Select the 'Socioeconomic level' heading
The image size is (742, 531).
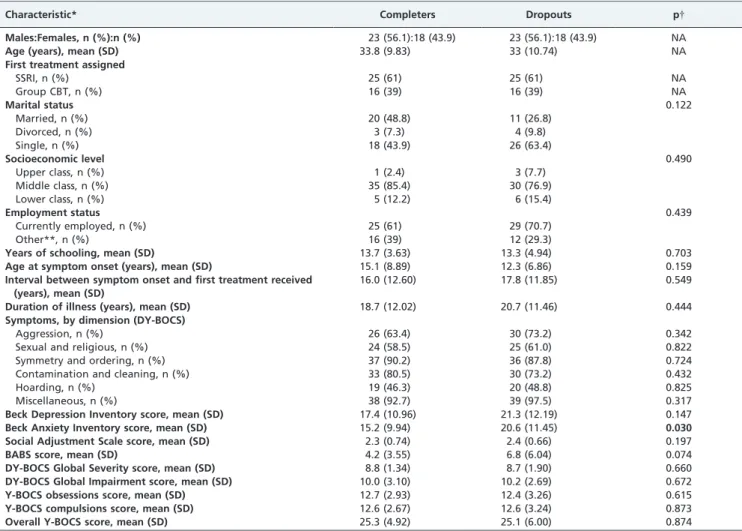tap(55, 159)
